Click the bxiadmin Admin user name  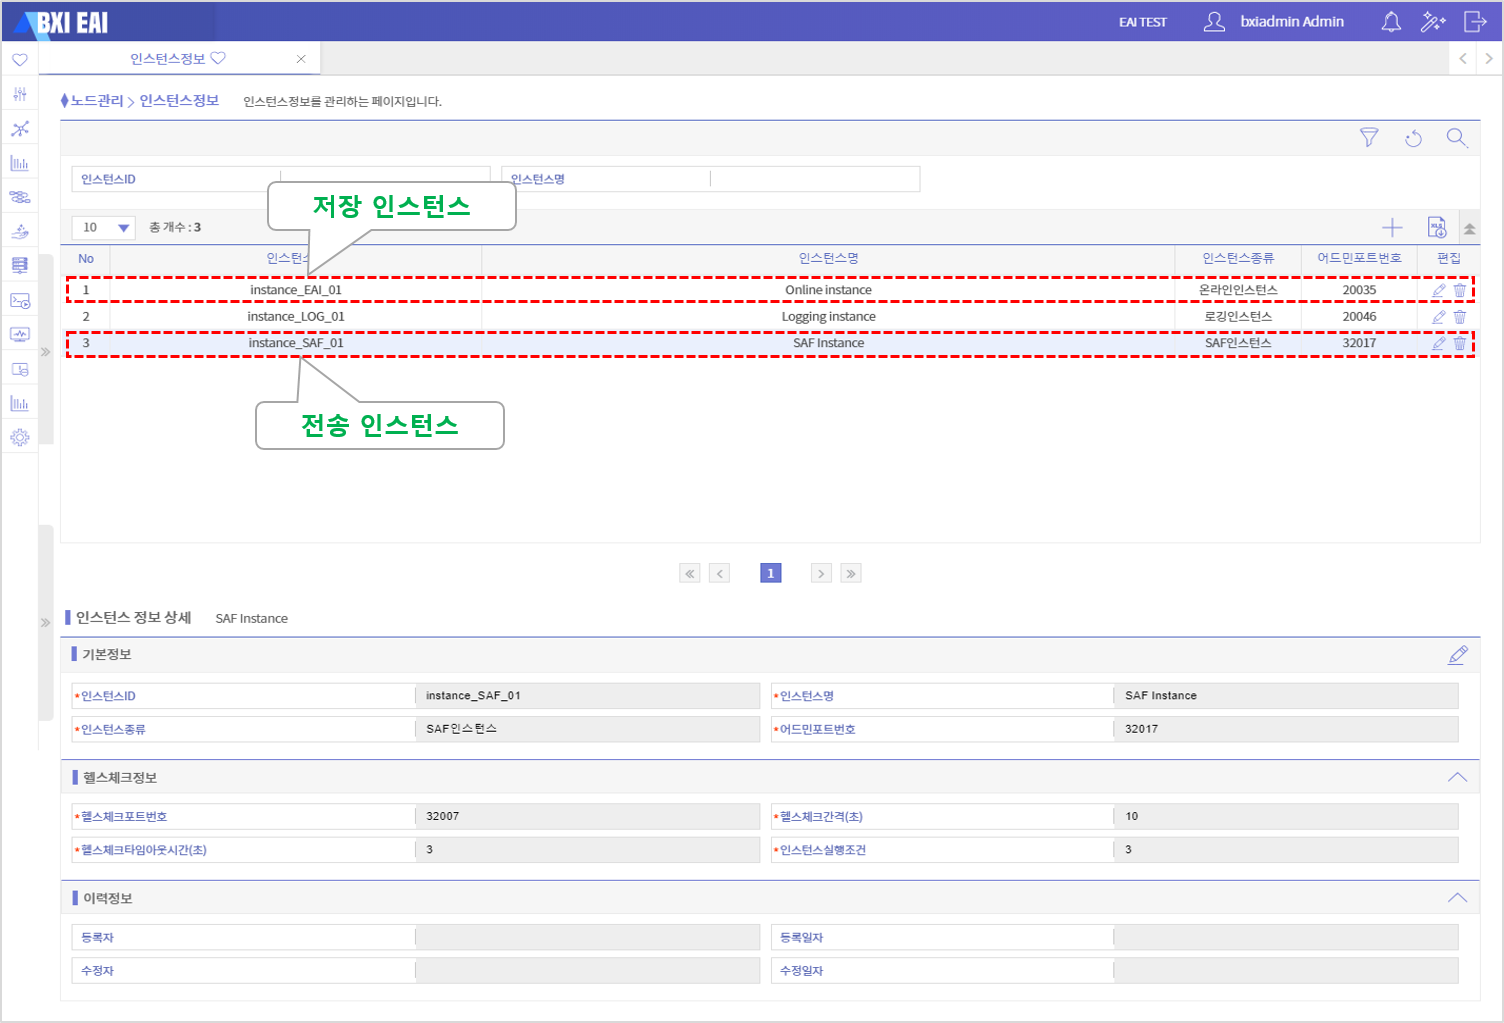[1292, 22]
